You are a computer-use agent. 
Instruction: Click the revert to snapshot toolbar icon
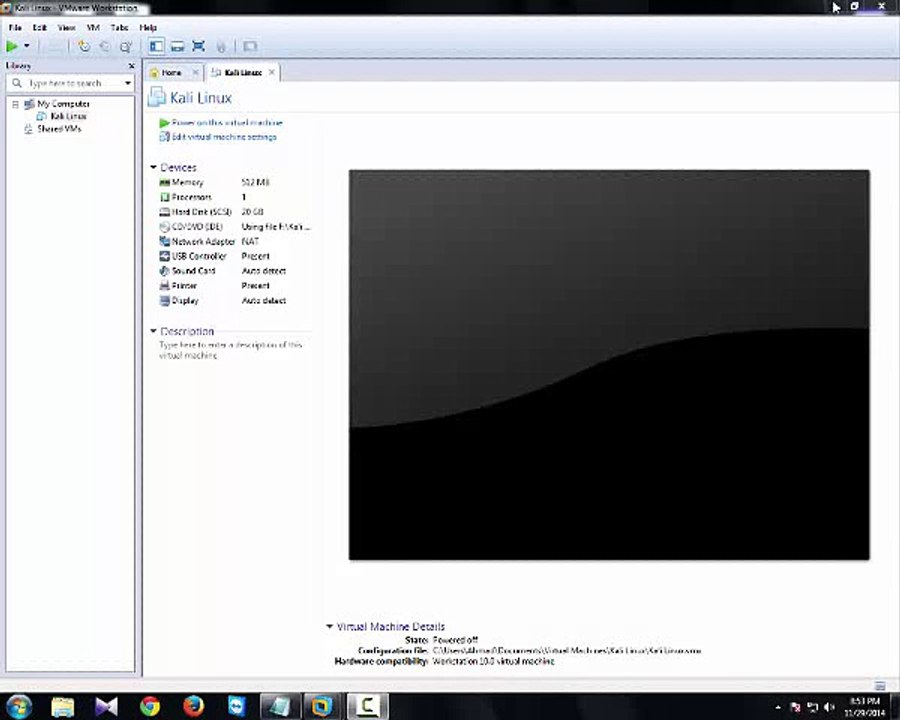tap(104, 47)
